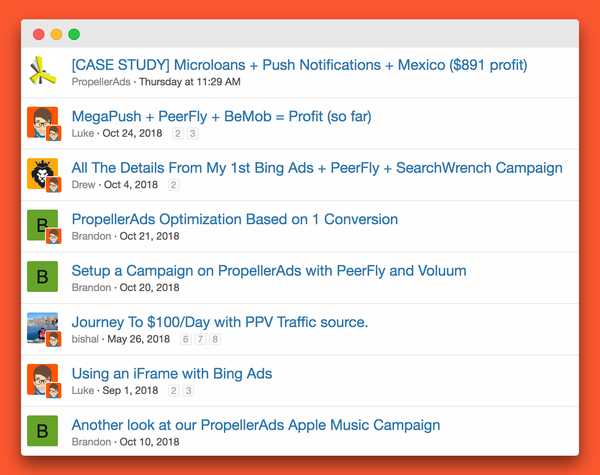Open Using an iFrame with Bing Ads
Viewport: 600px width, 475px height.
[171, 374]
